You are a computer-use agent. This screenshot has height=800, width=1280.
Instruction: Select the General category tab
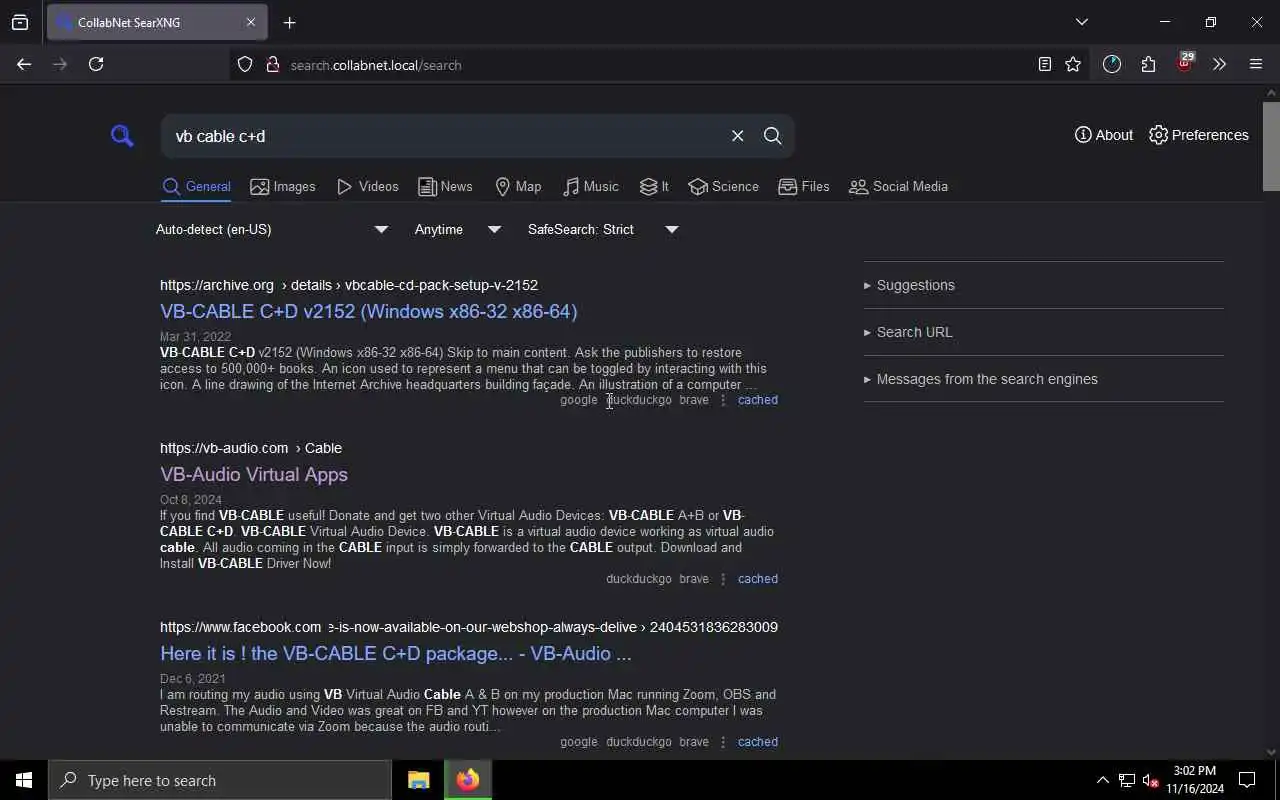pos(197,187)
